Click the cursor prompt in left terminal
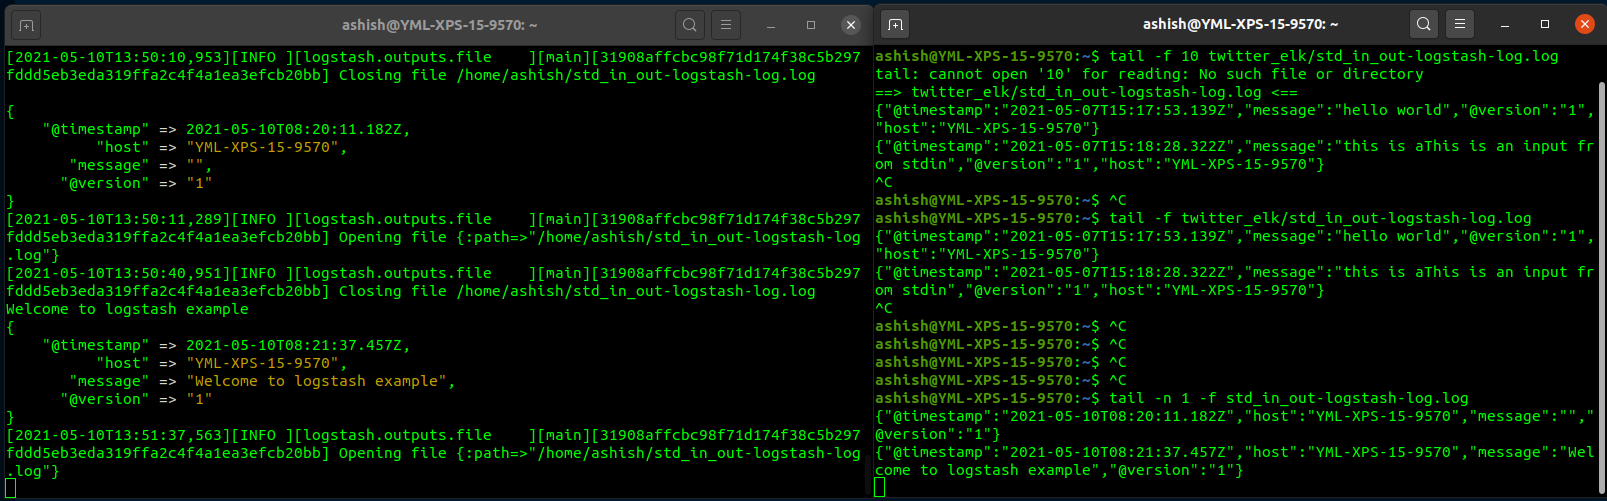 tap(11, 488)
